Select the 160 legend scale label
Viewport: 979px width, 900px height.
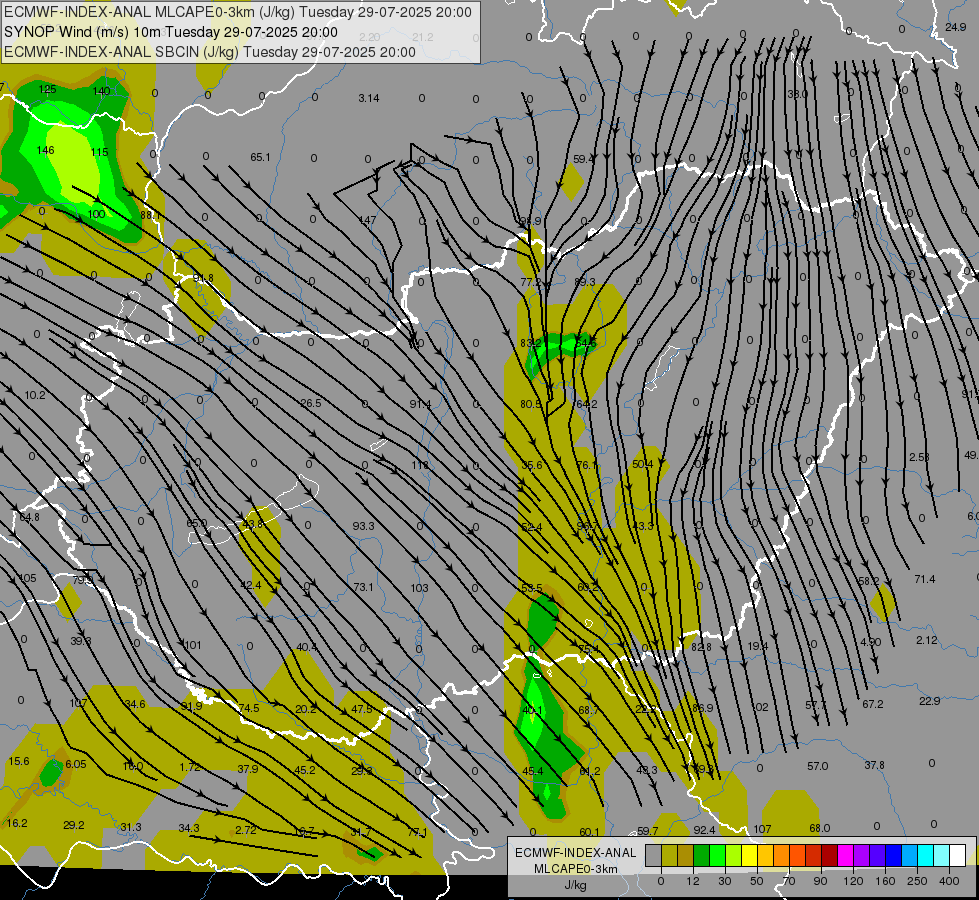click(x=885, y=881)
